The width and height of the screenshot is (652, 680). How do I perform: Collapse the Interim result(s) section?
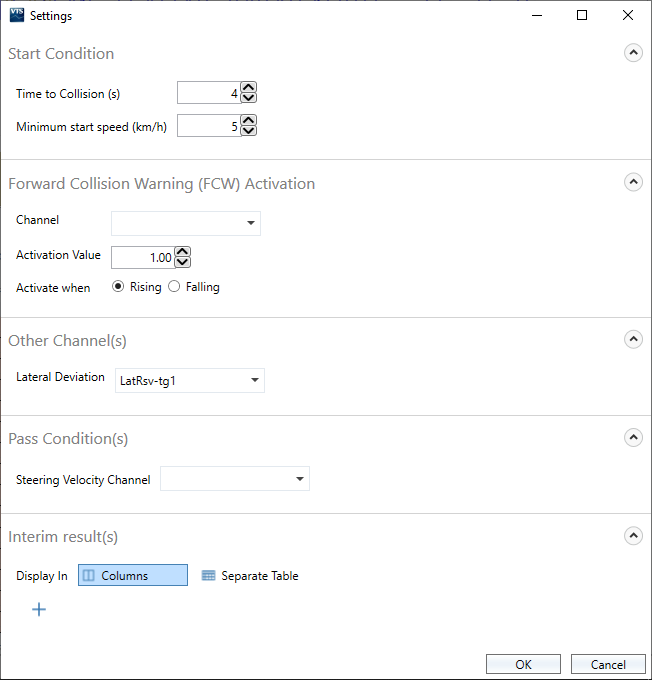coord(633,536)
